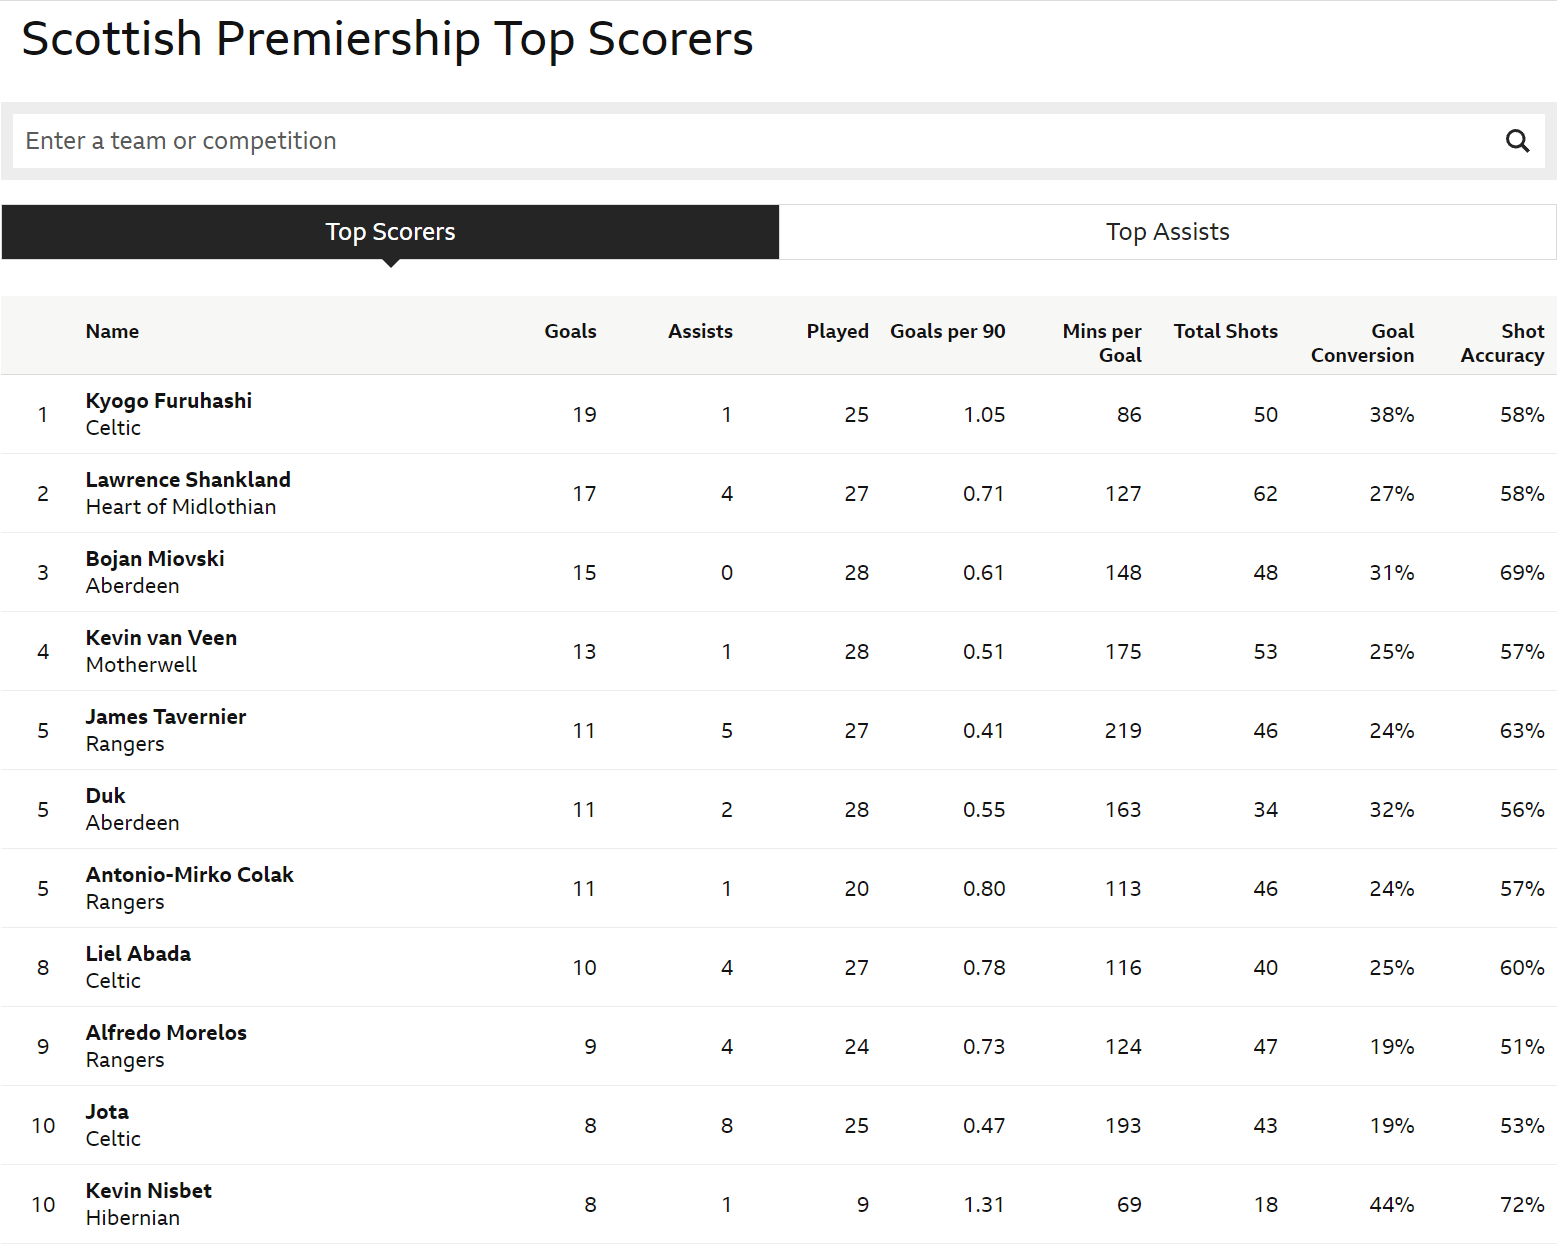Image resolution: width=1557 pixels, height=1244 pixels.
Task: Switch to the Top Assists tab
Action: 1166,231
